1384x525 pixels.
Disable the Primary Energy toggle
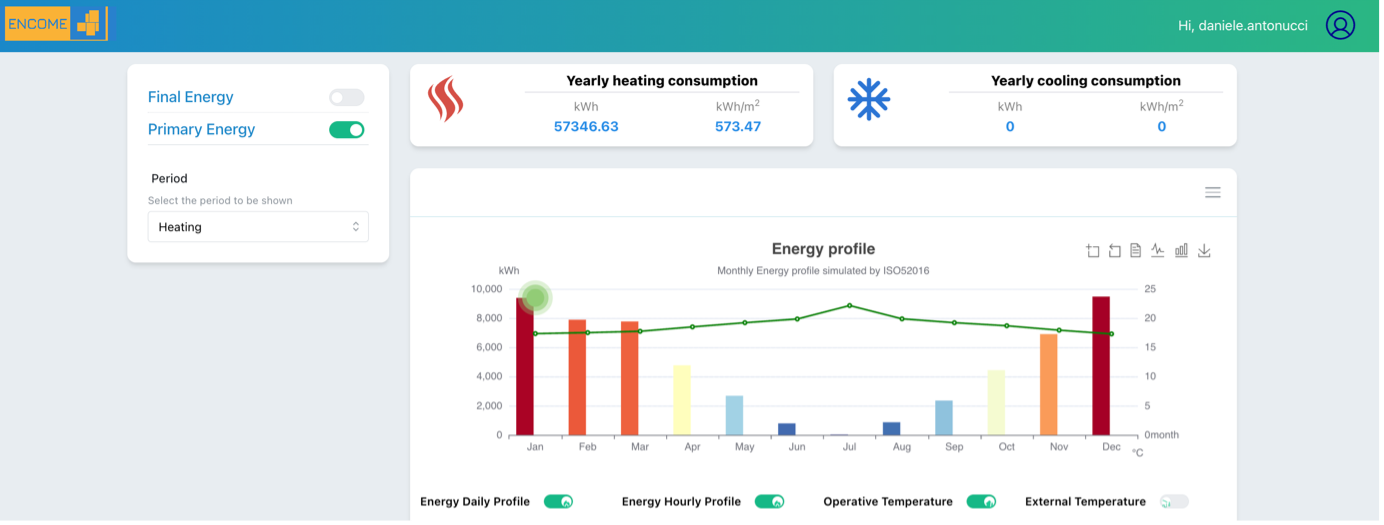tap(347, 130)
